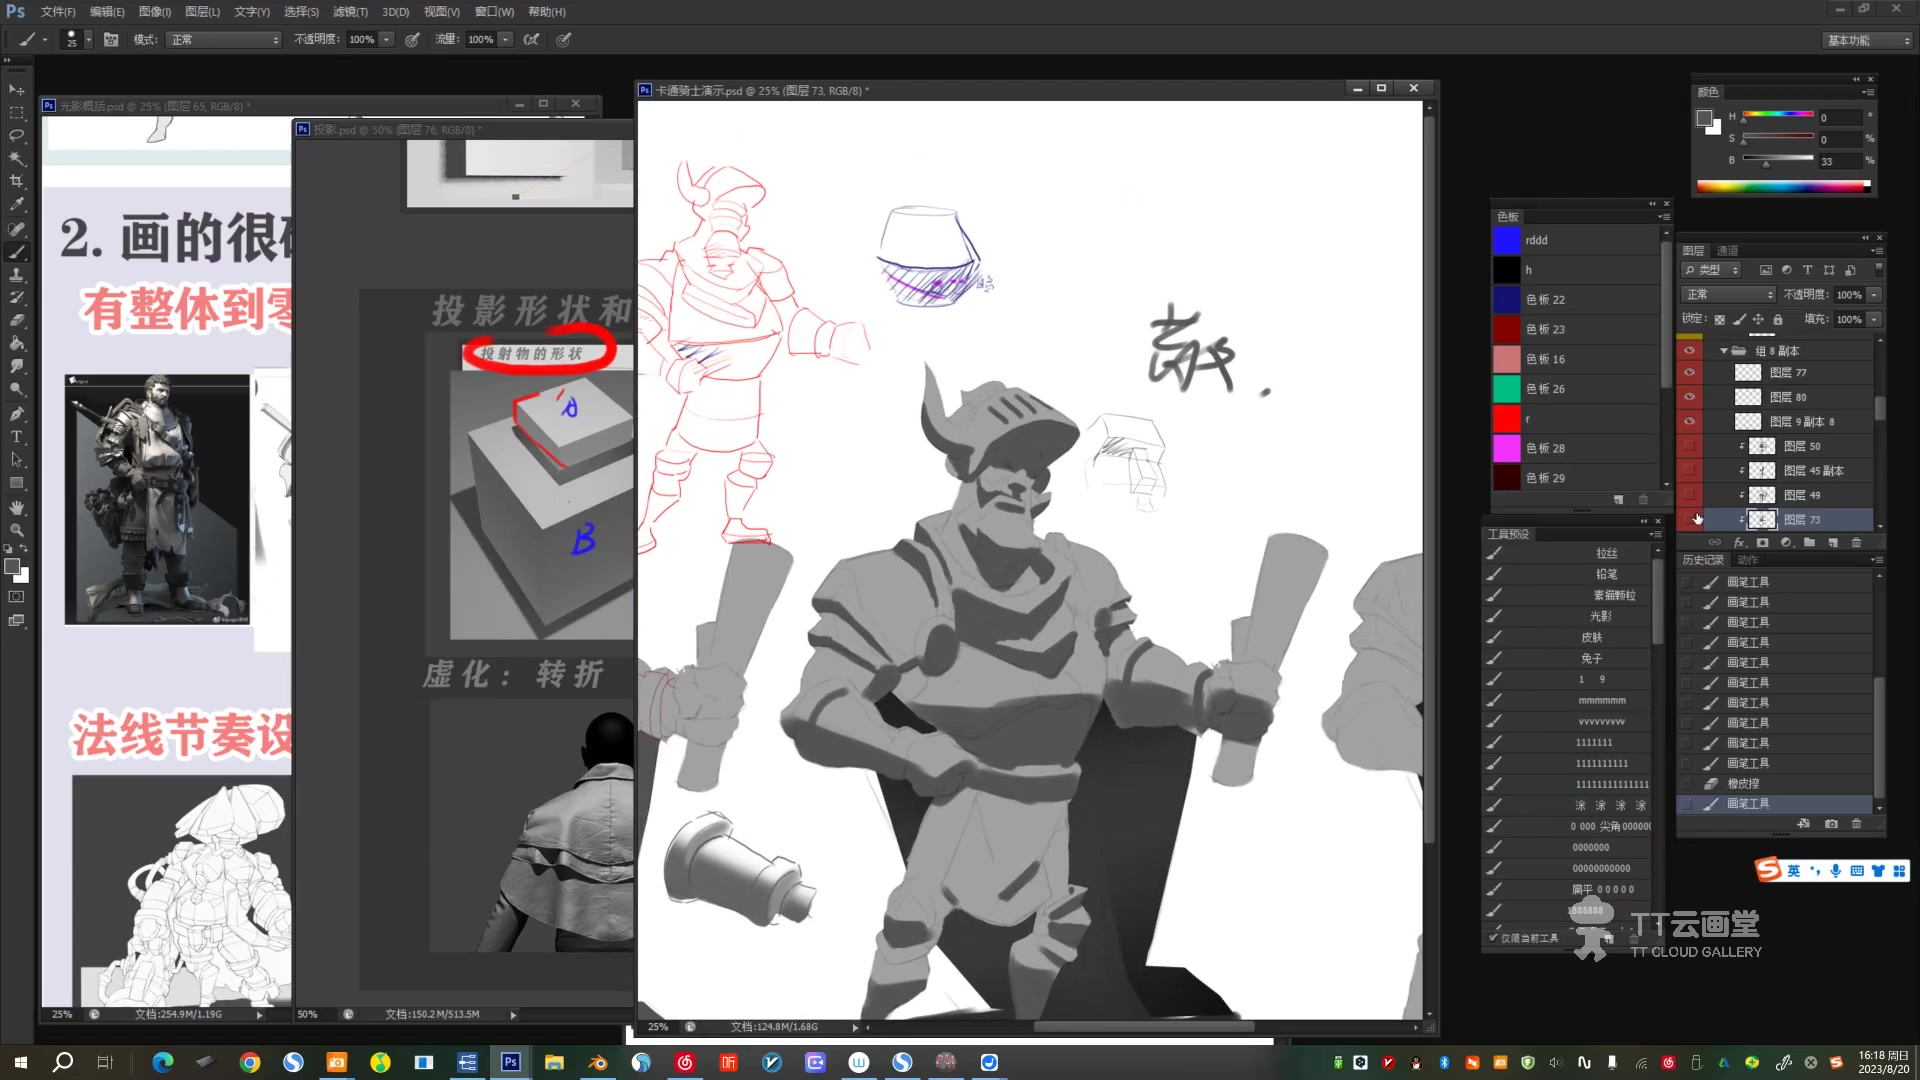Open the 滤镜(T) menu

point(350,12)
